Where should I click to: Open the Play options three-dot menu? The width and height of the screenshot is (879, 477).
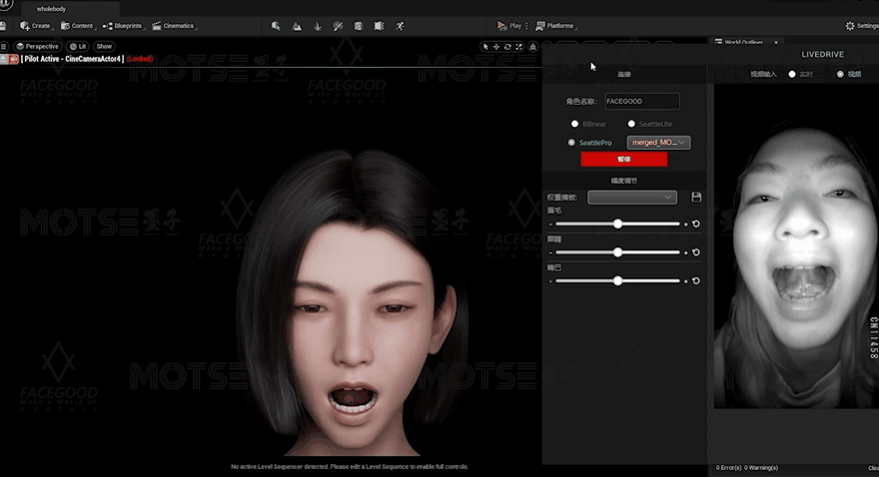pyautogui.click(x=526, y=26)
